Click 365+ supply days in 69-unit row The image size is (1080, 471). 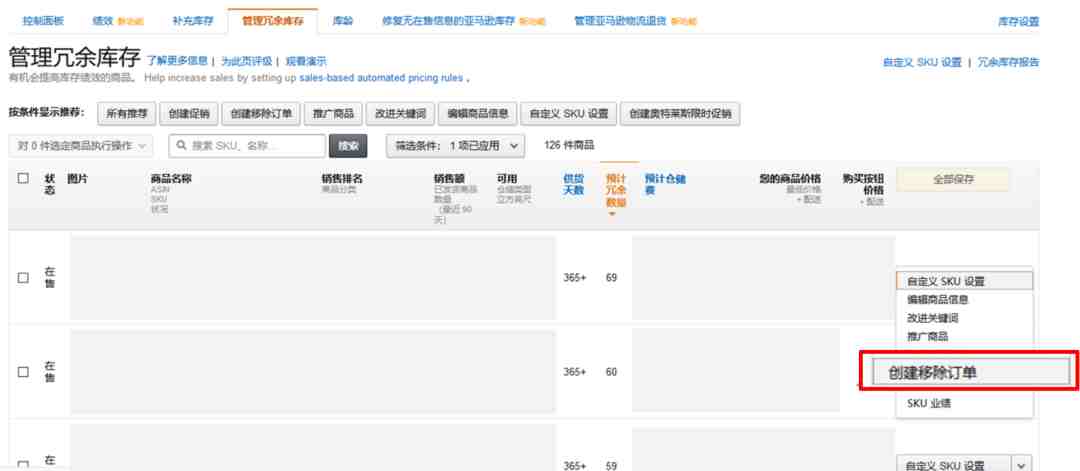[x=574, y=278]
